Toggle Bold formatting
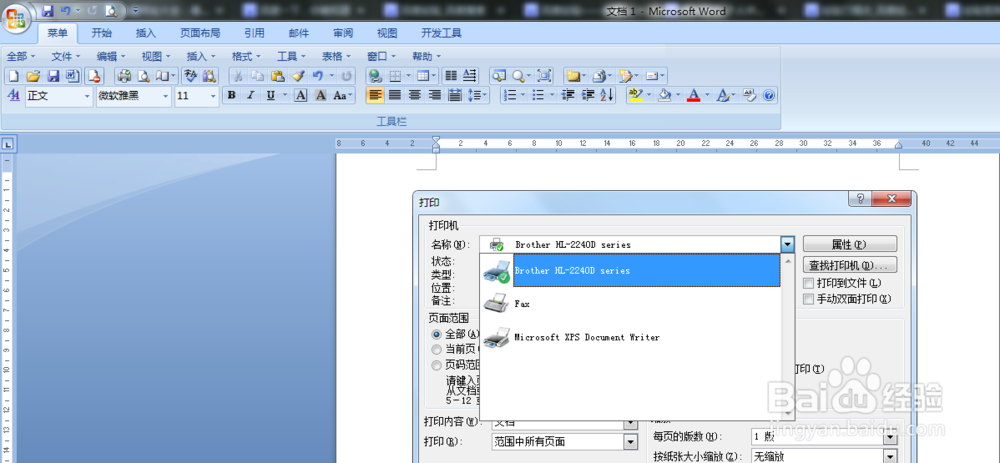Image resolution: width=1000 pixels, height=463 pixels. tap(232, 96)
